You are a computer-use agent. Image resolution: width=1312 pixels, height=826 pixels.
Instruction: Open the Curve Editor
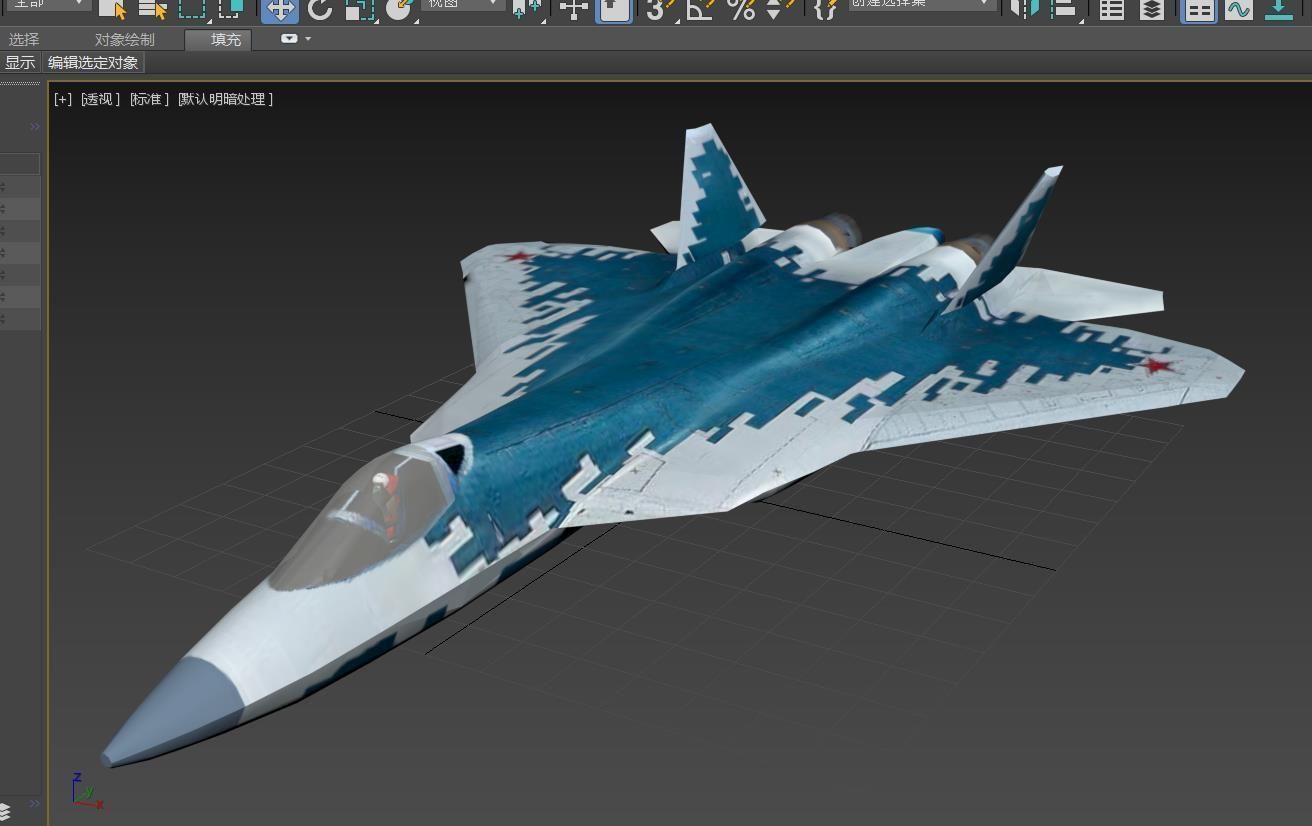(x=1239, y=11)
